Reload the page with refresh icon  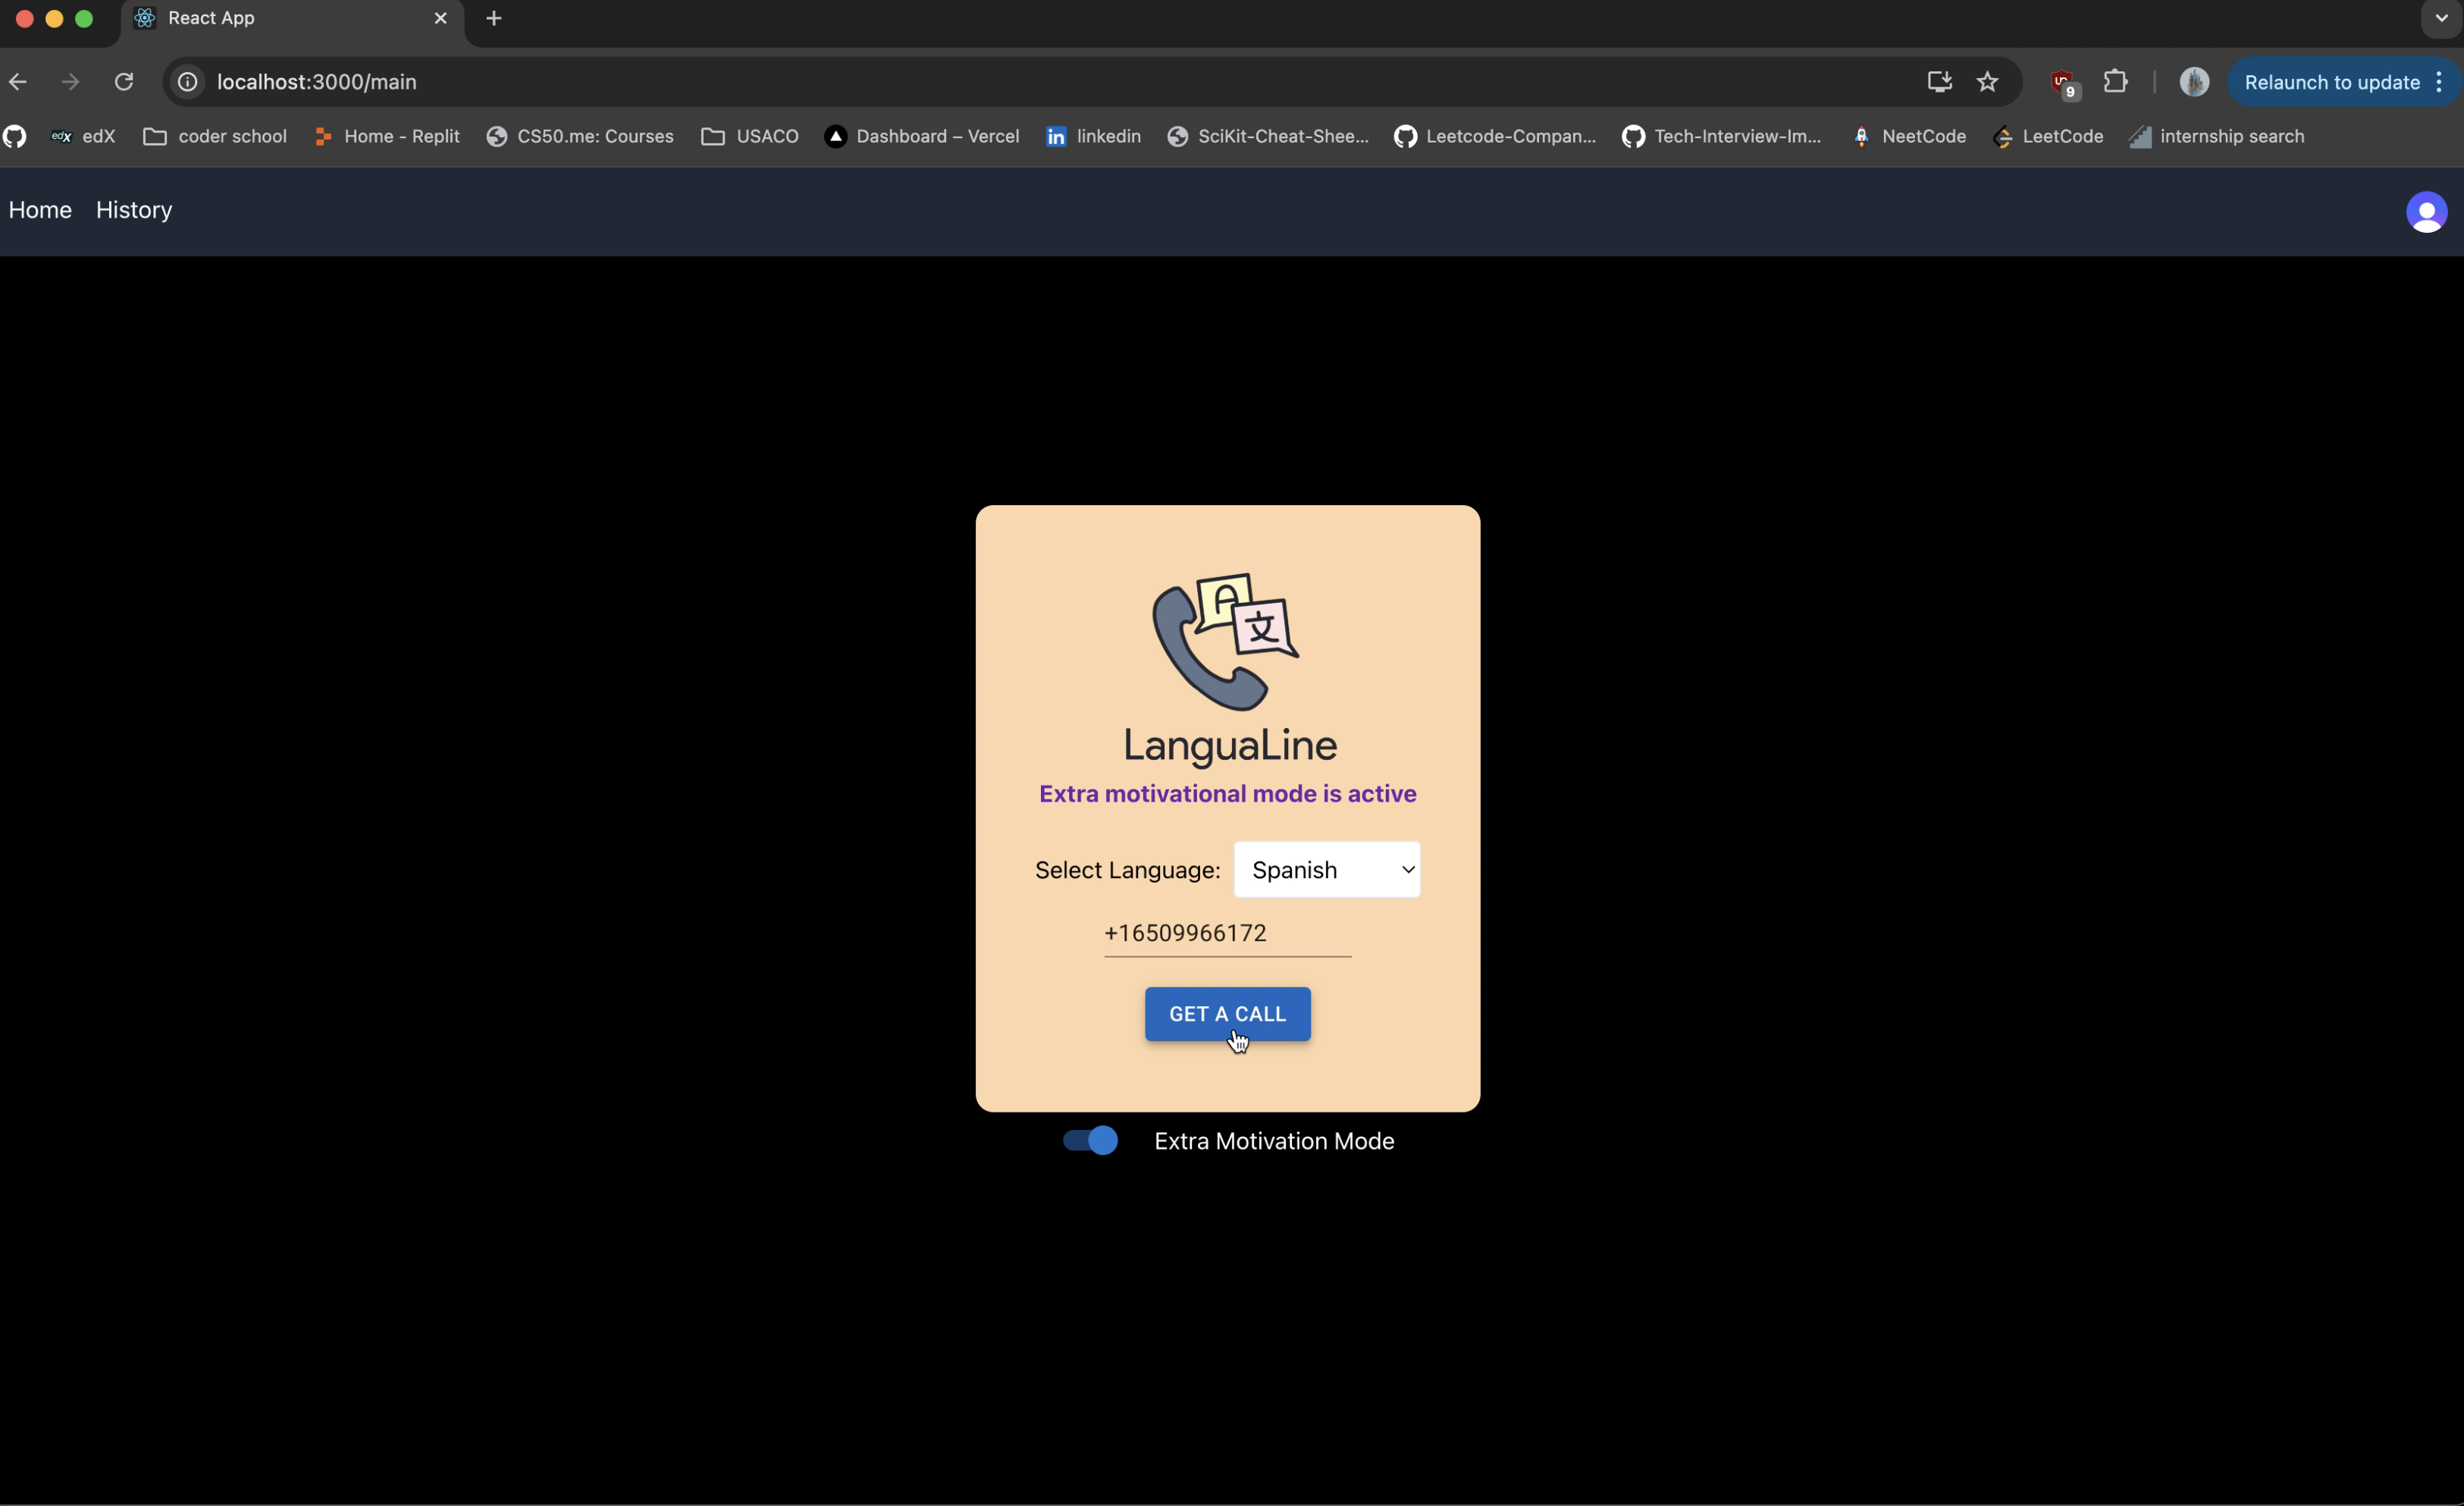pos(124,82)
